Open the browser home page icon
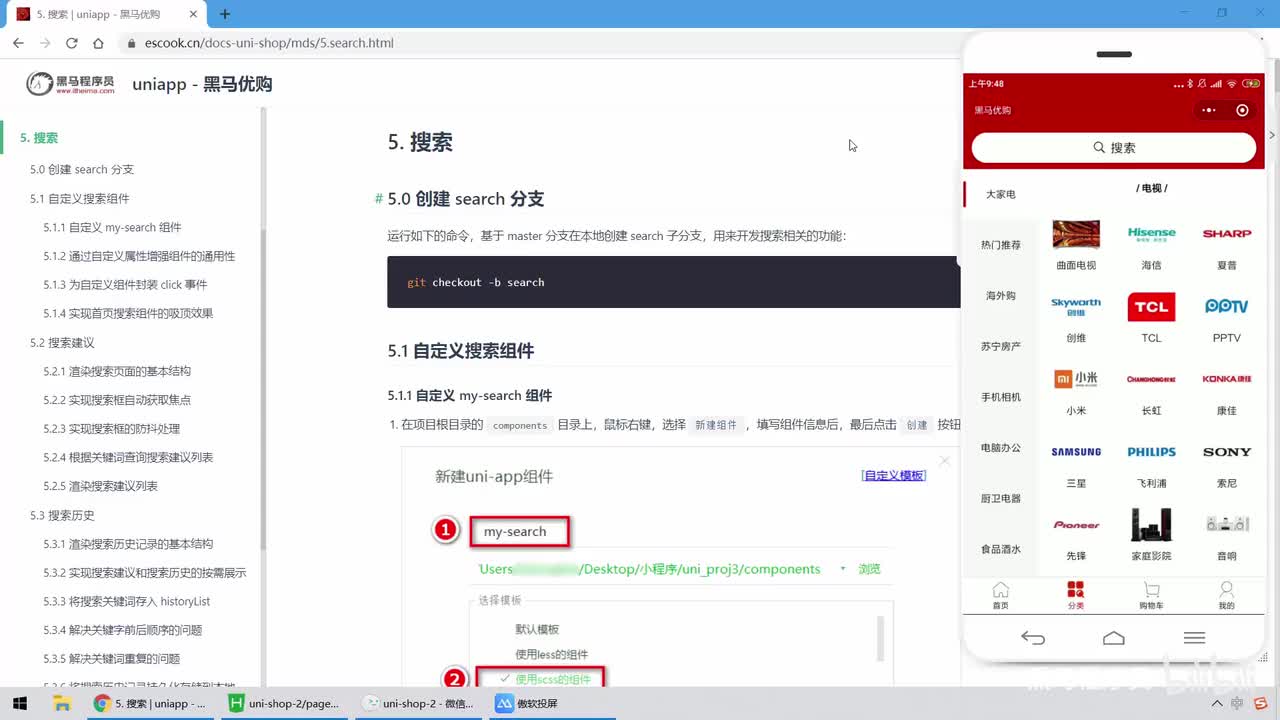1280x720 pixels. [x=98, y=43]
